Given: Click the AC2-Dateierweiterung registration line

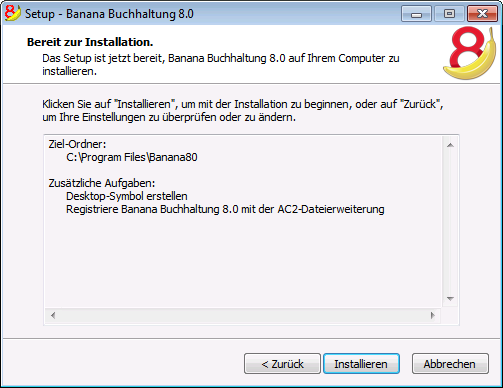Looking at the screenshot, I should [x=225, y=209].
